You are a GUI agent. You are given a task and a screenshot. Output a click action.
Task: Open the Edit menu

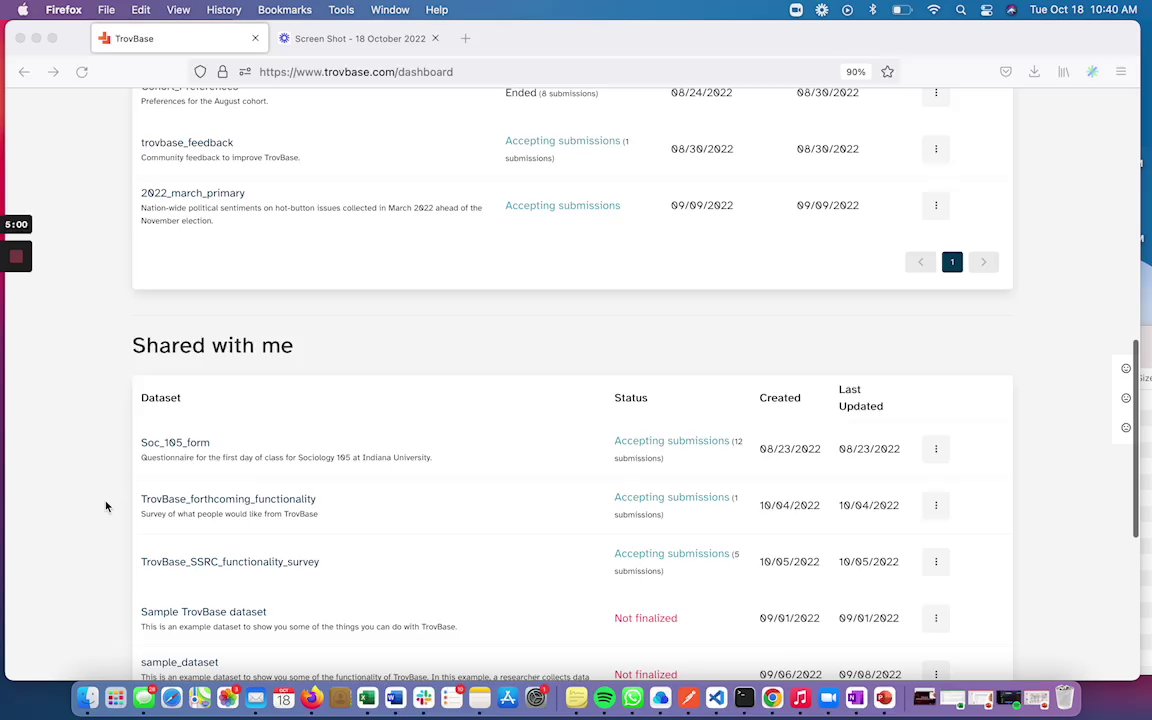tap(140, 10)
